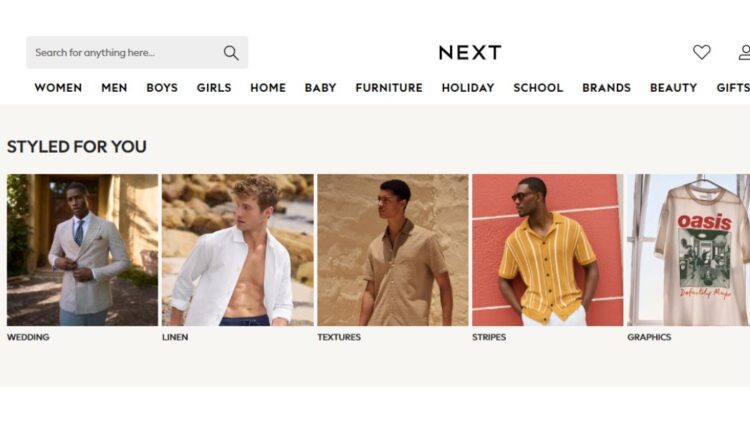Go to the FURNITURE section
Screen dimensions: 750x430
(389, 88)
